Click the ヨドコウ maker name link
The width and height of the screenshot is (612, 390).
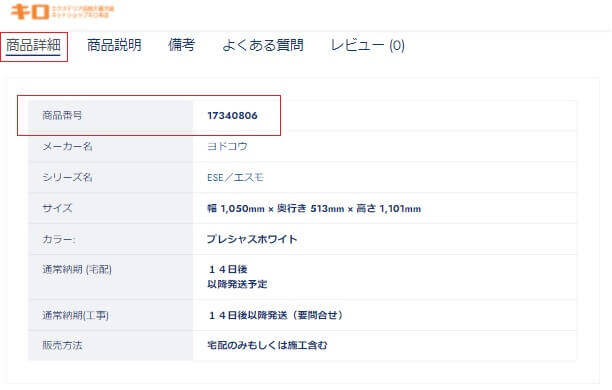coord(228,146)
